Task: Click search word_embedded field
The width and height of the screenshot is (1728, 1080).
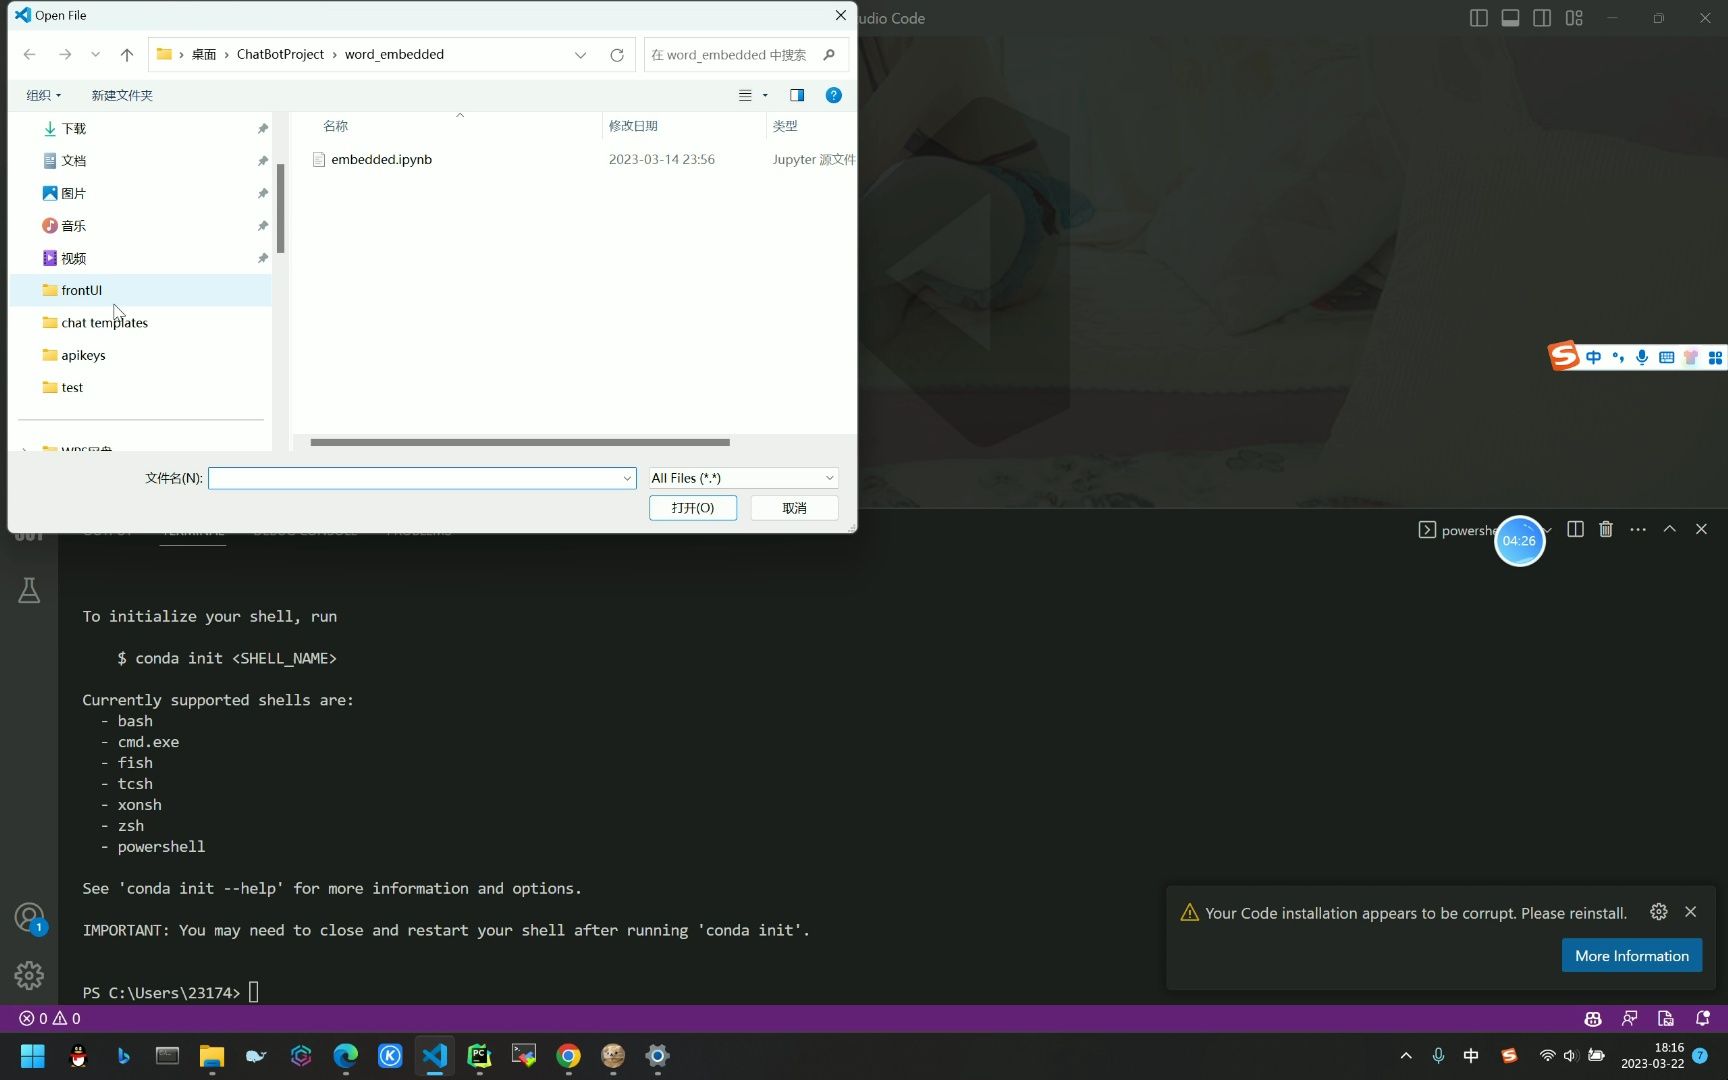Action: 732,55
